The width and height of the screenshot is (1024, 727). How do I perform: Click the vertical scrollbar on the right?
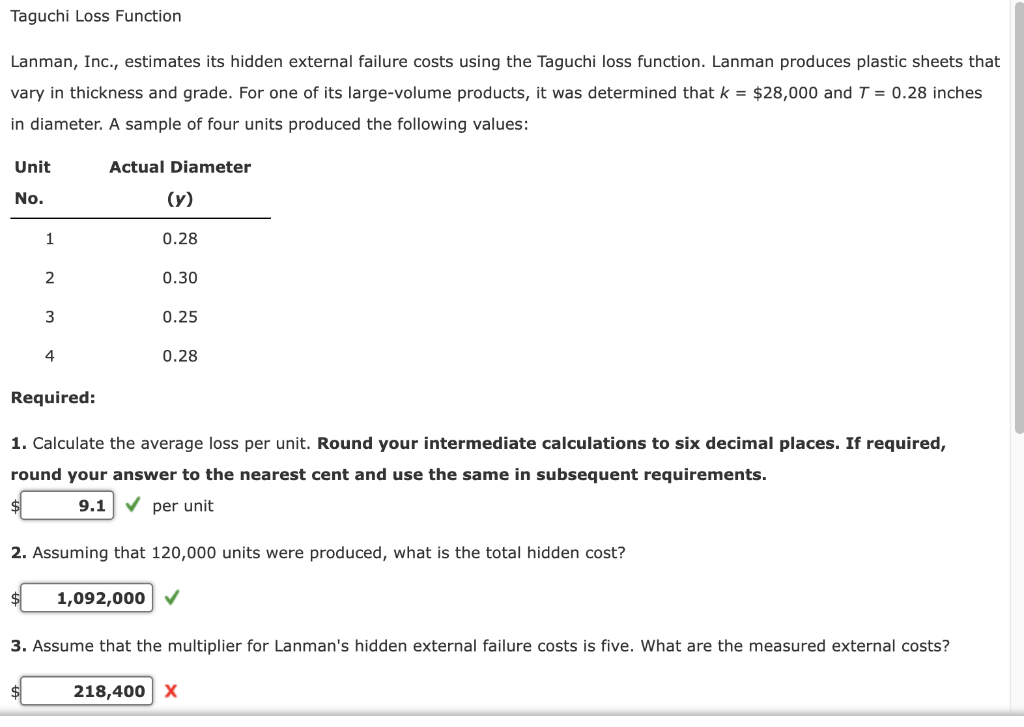pyautogui.click(x=1019, y=219)
